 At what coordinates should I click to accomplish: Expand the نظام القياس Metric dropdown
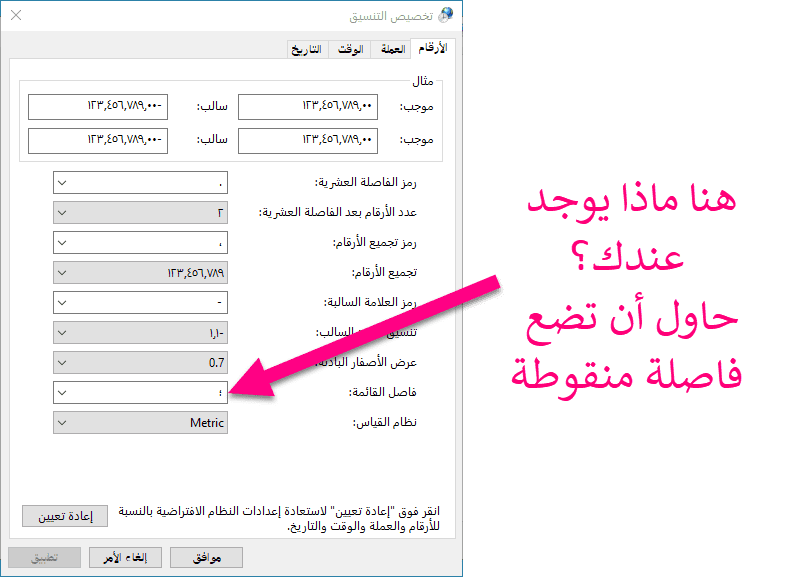62,422
